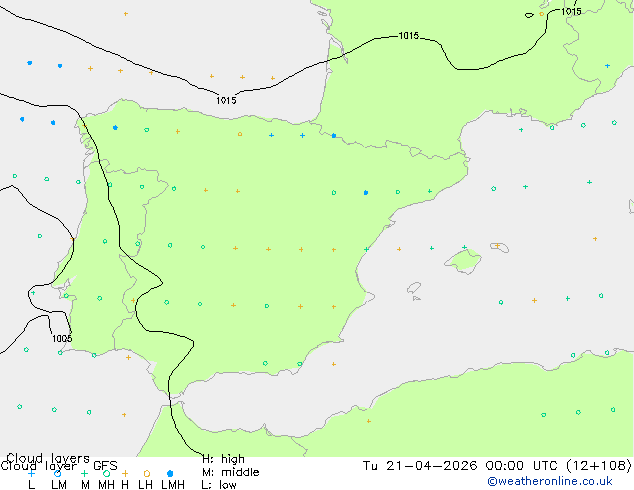Click the forecast date "Tu 21-04-2026 00:00 UTC"
634x490 pixels.
coord(462,466)
